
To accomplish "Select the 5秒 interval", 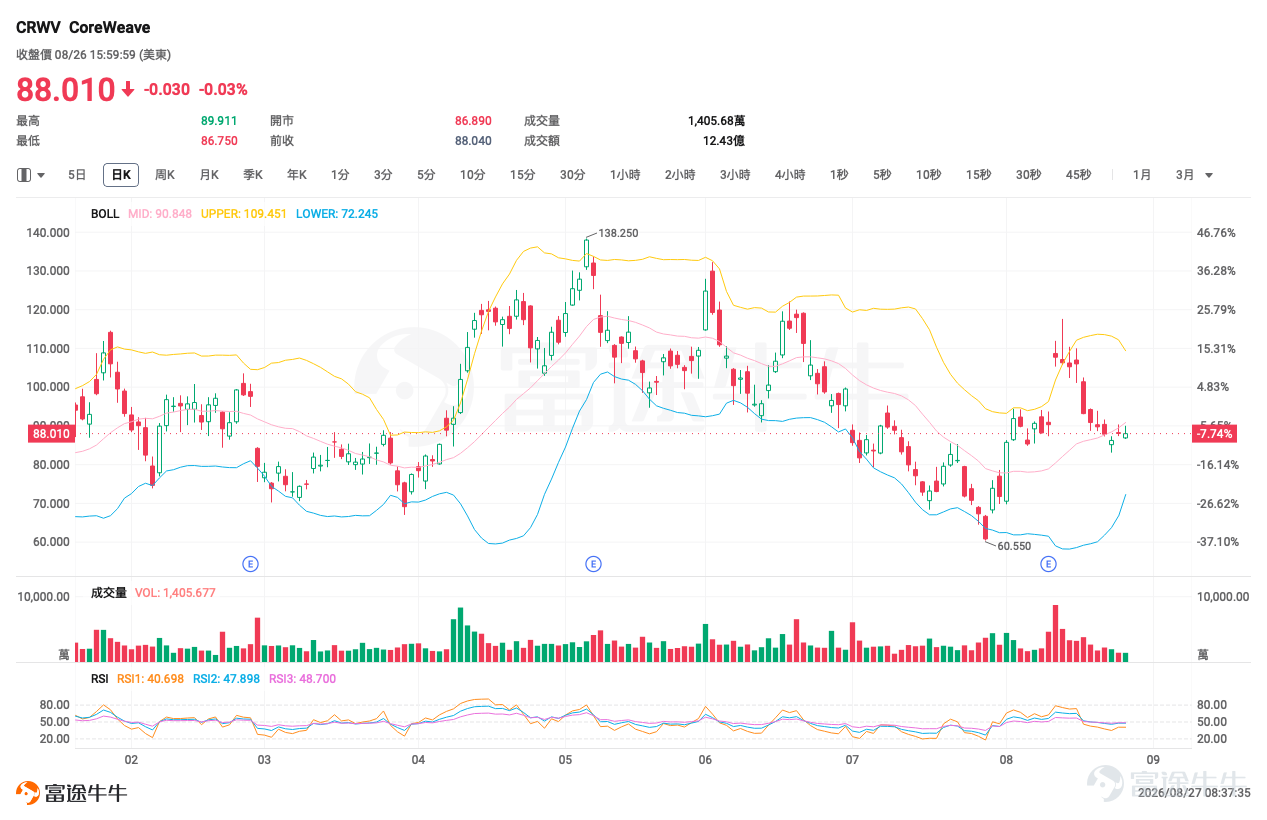I will (x=881, y=175).
